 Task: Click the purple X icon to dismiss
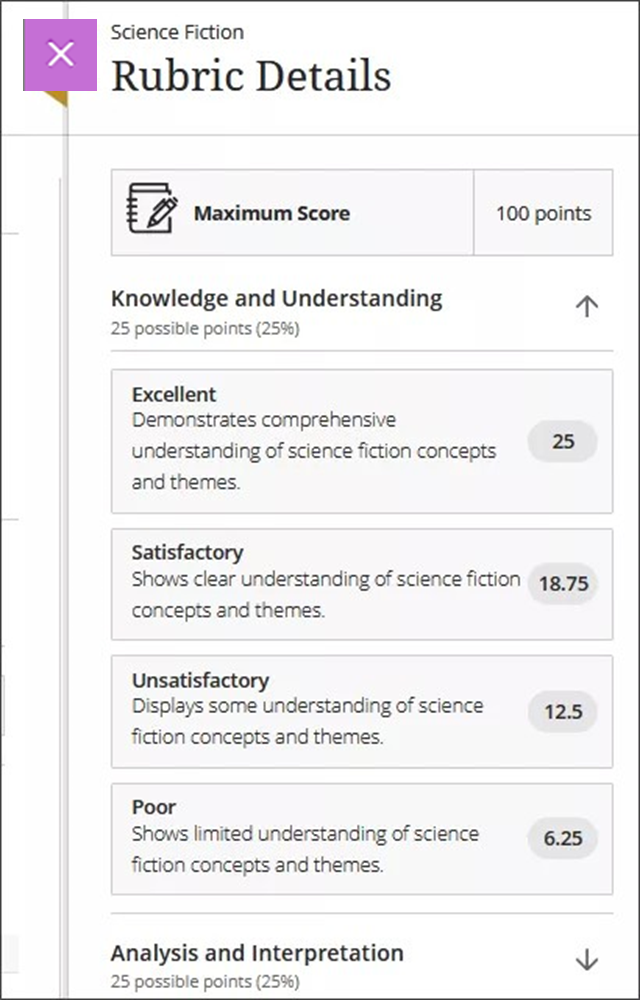coord(61,54)
